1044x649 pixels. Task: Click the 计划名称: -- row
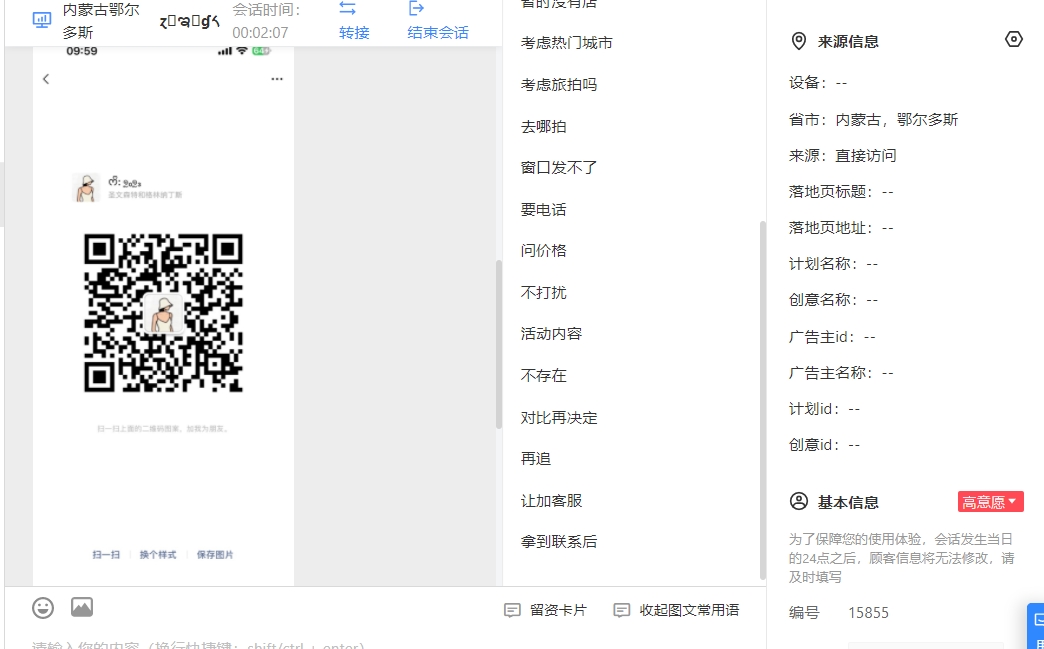coord(833,264)
